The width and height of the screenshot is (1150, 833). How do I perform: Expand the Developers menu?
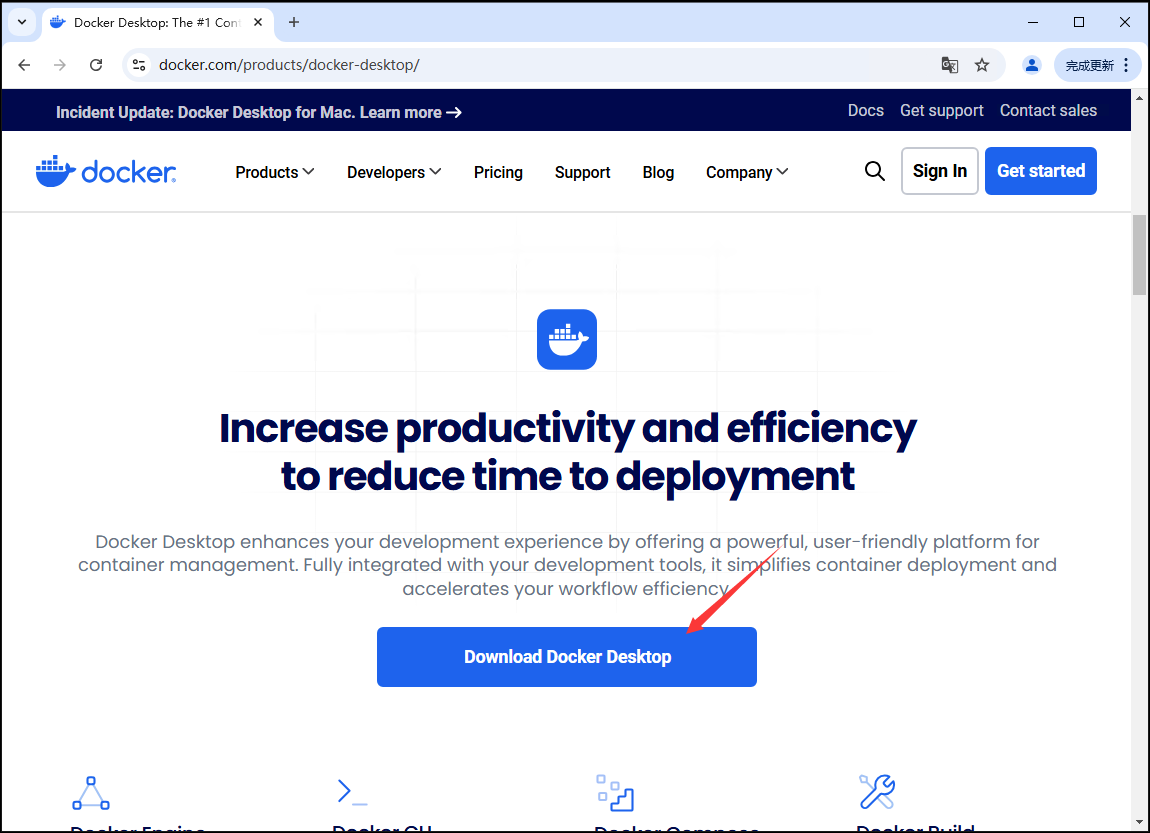(x=394, y=172)
